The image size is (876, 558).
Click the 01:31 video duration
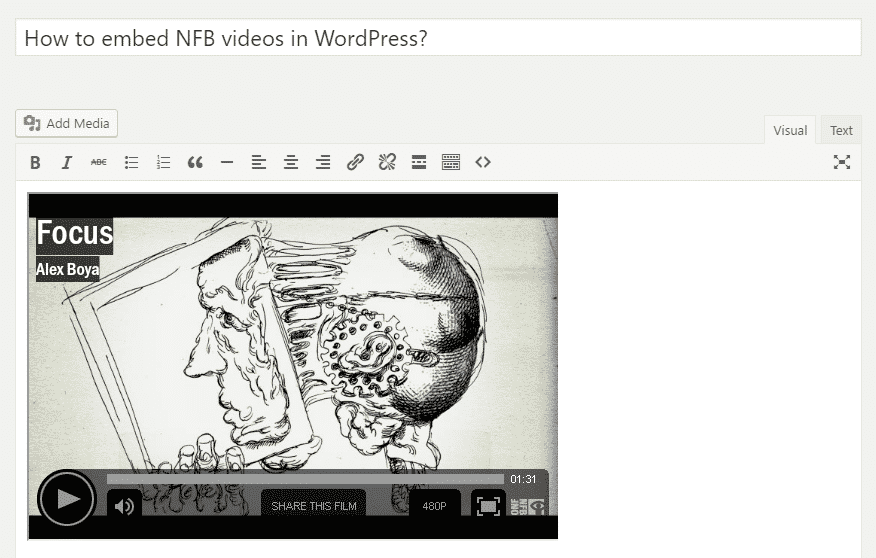pyautogui.click(x=523, y=479)
